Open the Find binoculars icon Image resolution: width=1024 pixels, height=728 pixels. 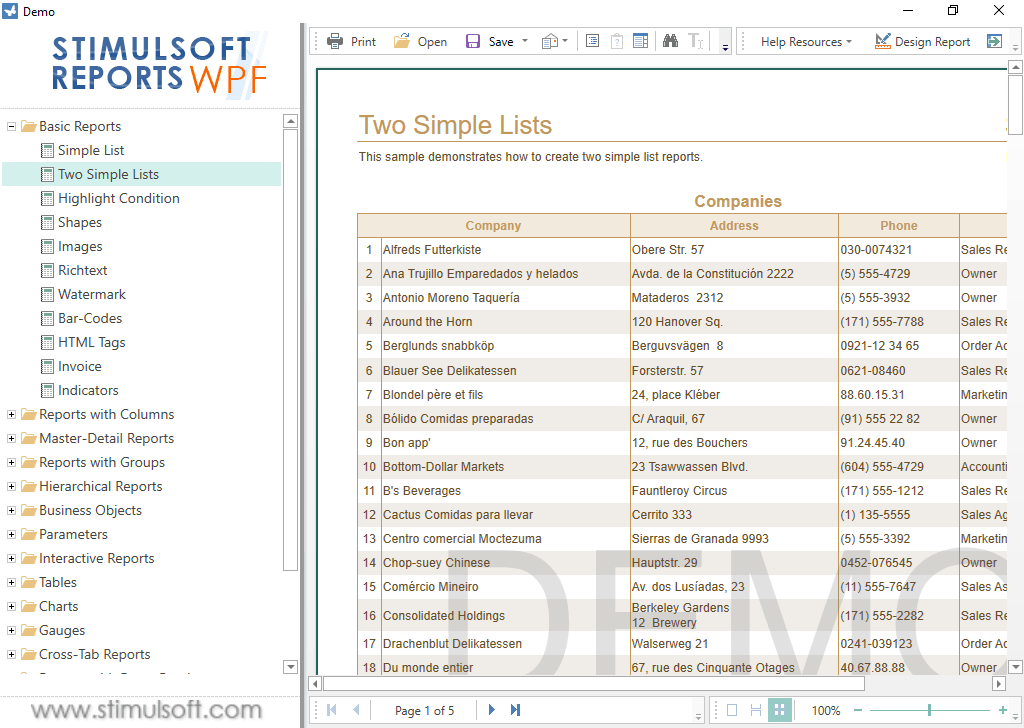(x=670, y=41)
